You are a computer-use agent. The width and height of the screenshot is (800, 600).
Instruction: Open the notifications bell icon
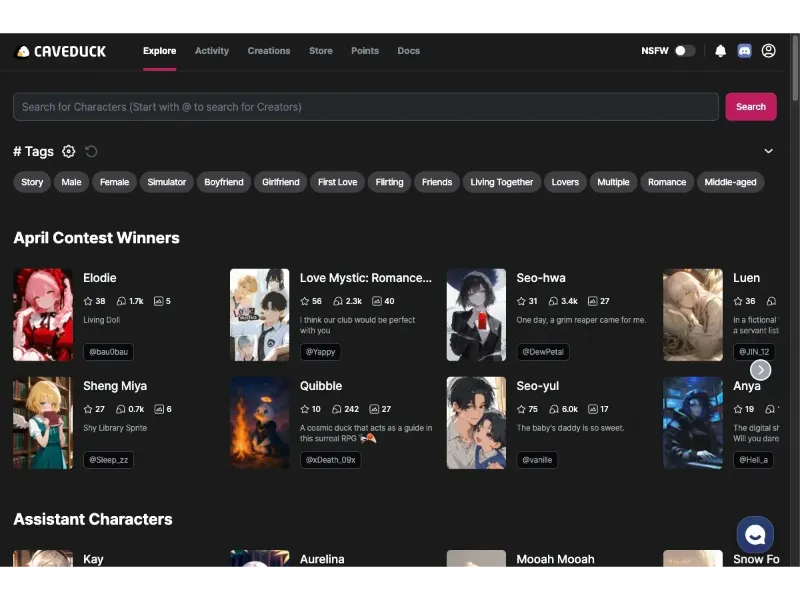tap(720, 50)
